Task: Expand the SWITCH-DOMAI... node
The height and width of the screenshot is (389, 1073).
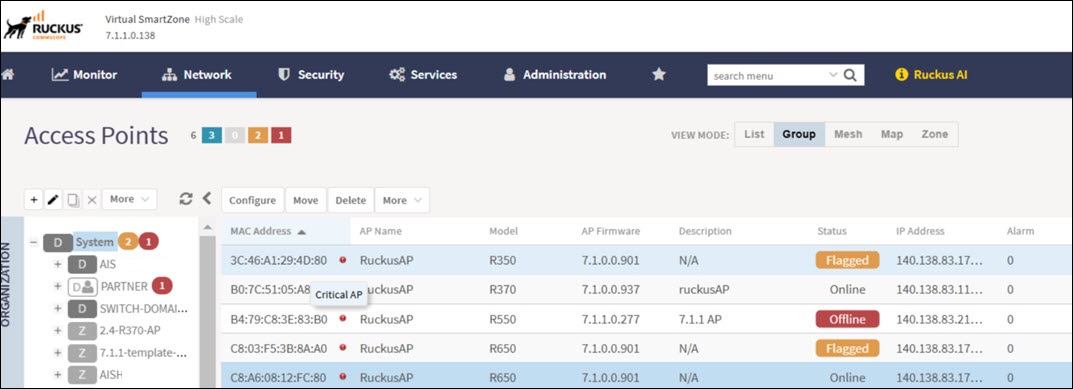Action: pos(57,309)
